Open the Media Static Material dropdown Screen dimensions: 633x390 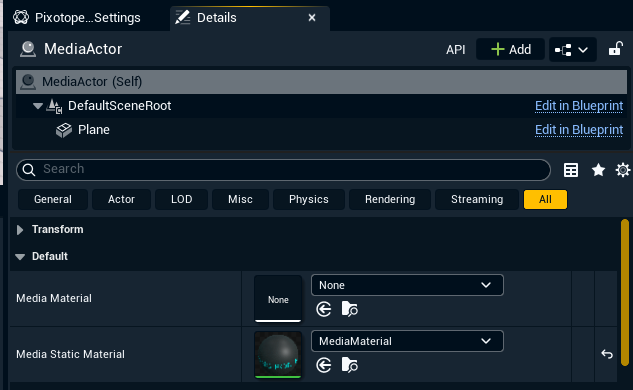407,341
